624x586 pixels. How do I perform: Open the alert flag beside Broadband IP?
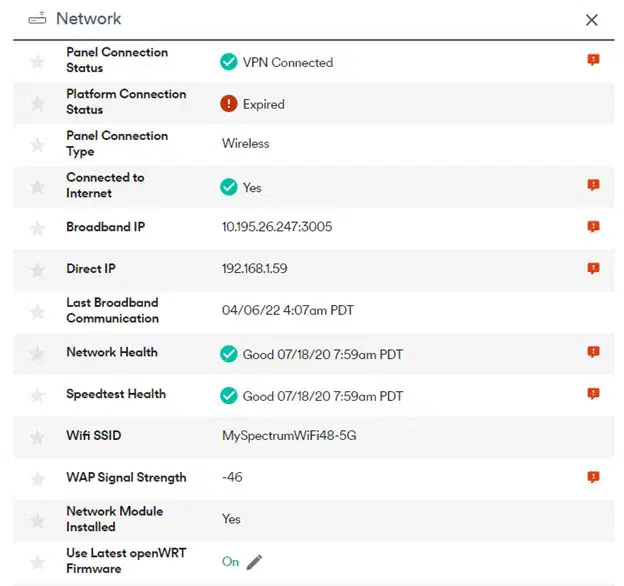(593, 226)
